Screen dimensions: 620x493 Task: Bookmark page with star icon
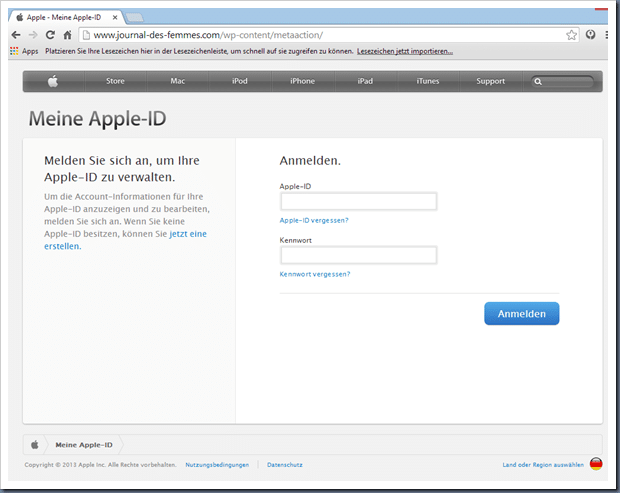571,35
